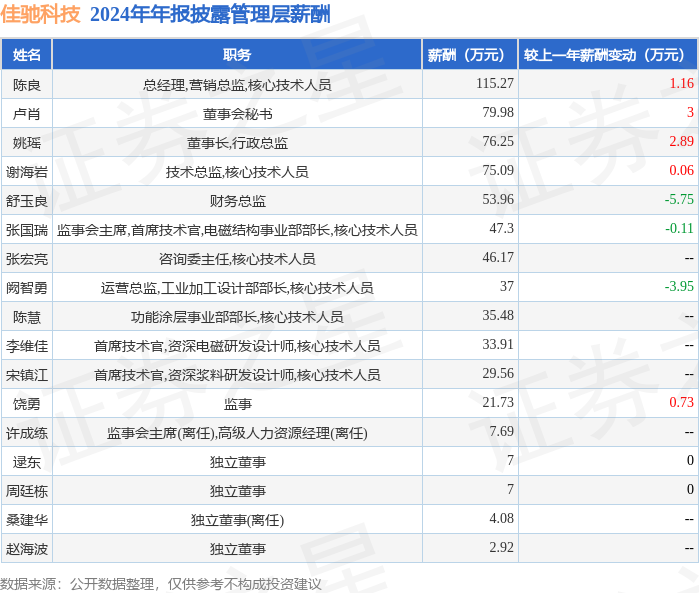
Task: Select the name cell 姚瑶
Action: coord(27,143)
